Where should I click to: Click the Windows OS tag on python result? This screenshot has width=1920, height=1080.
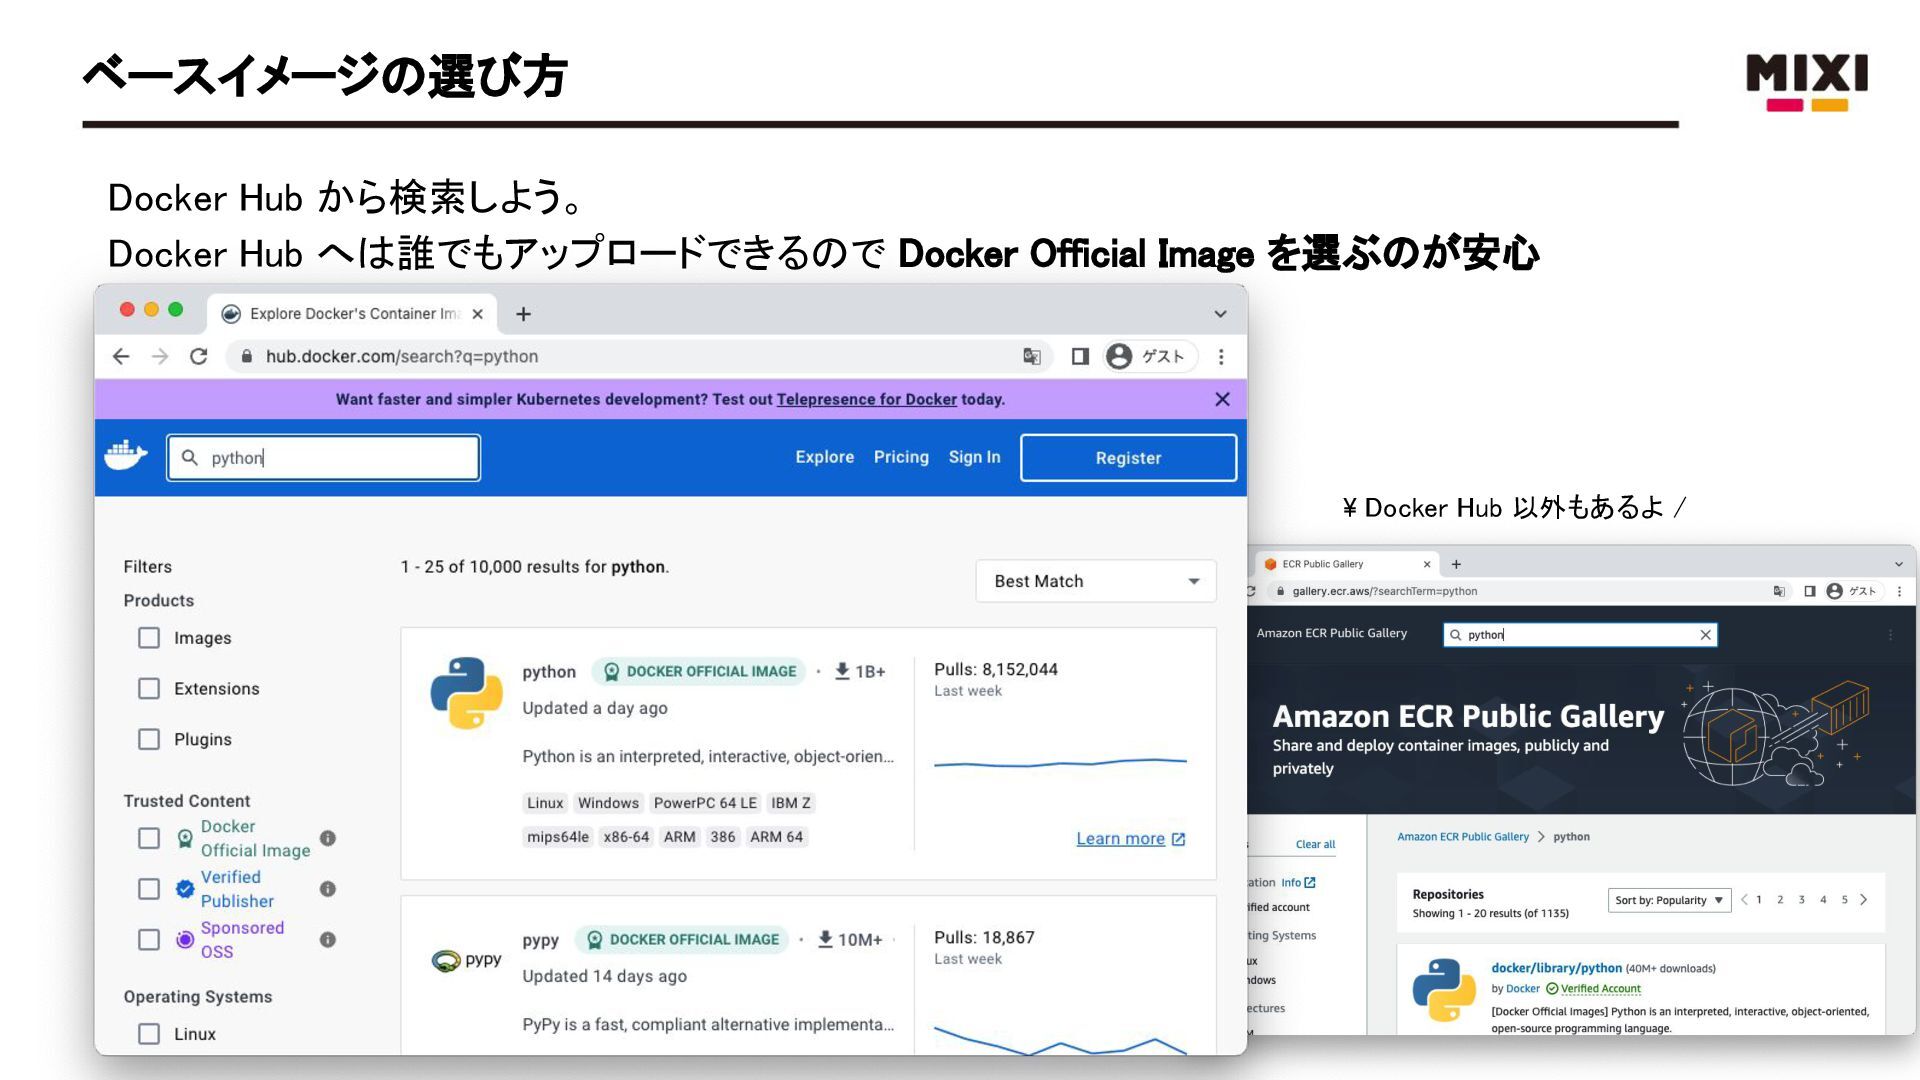(608, 803)
